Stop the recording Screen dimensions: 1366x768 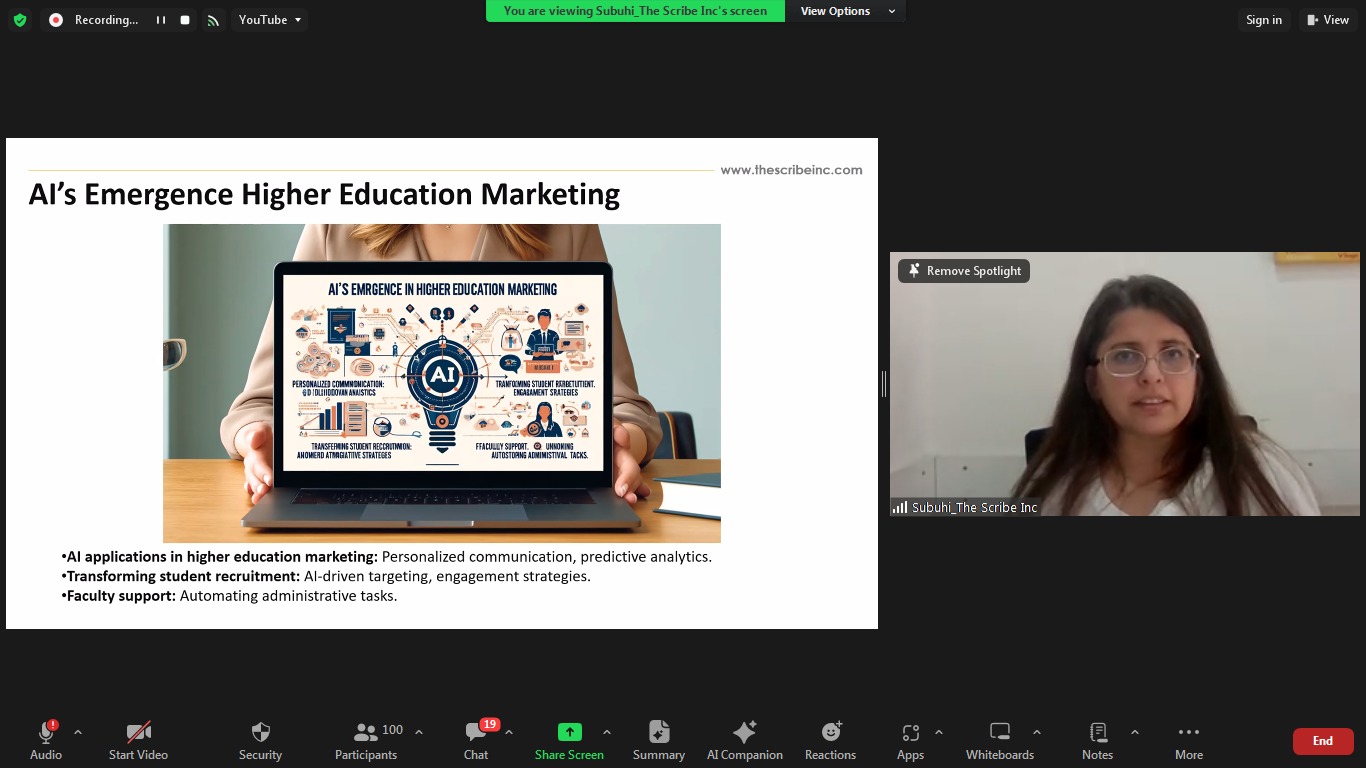click(x=185, y=20)
